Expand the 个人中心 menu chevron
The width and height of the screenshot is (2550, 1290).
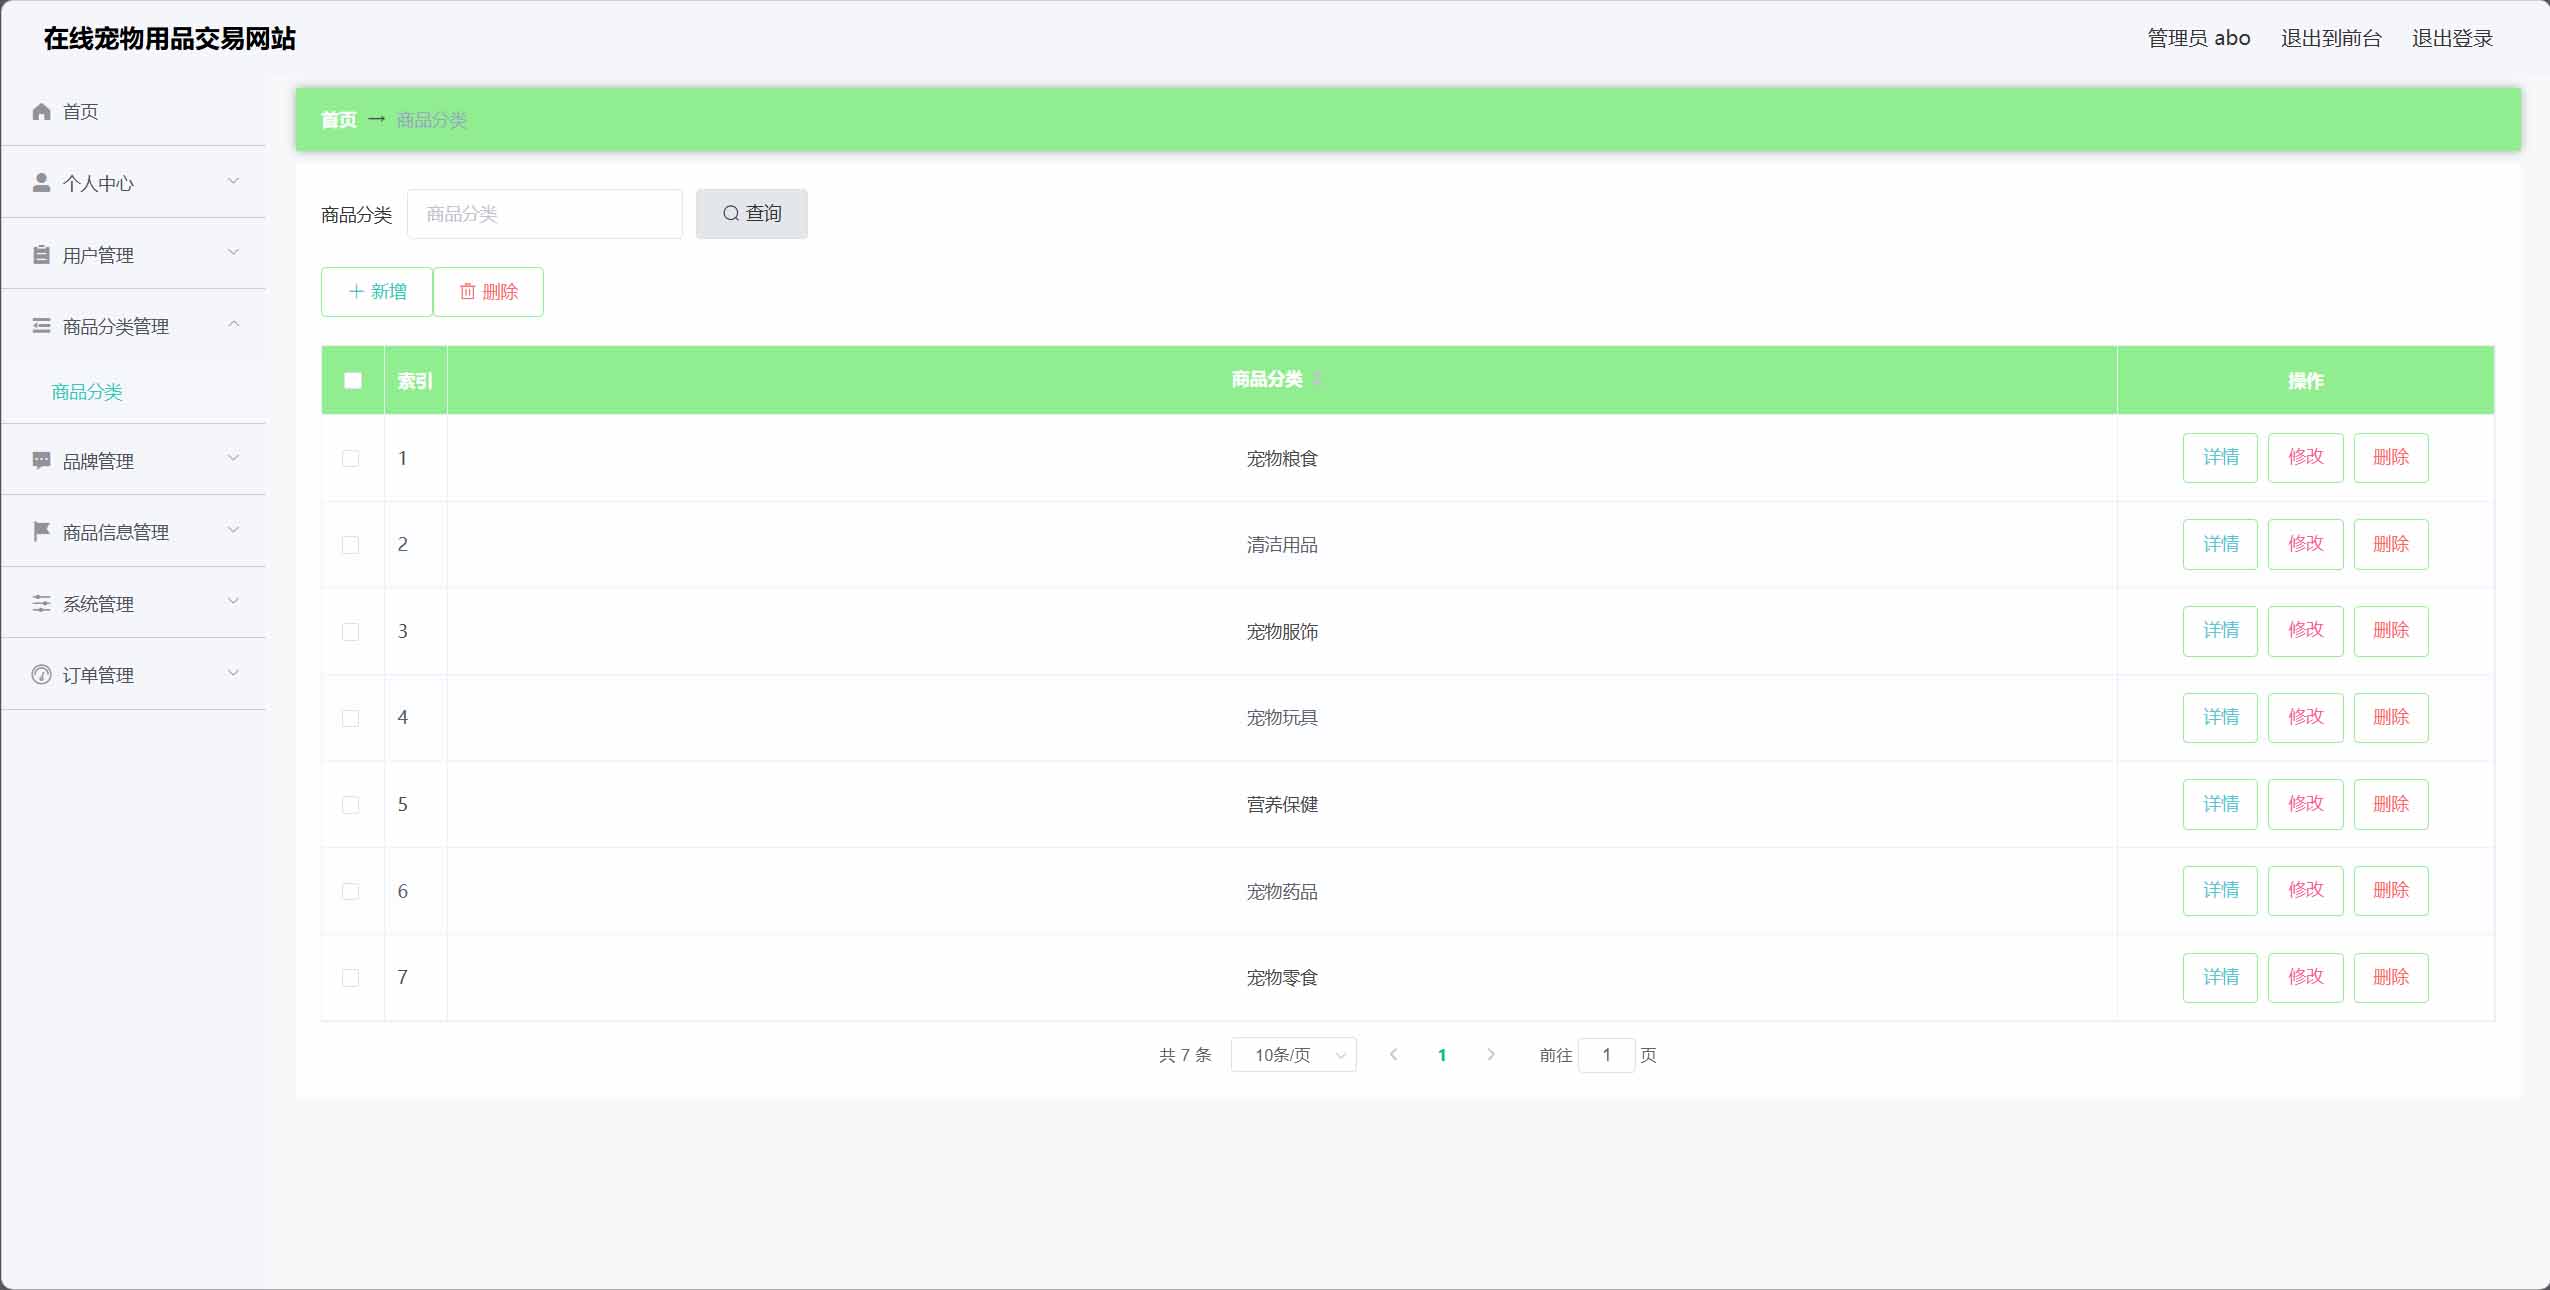[x=233, y=181]
